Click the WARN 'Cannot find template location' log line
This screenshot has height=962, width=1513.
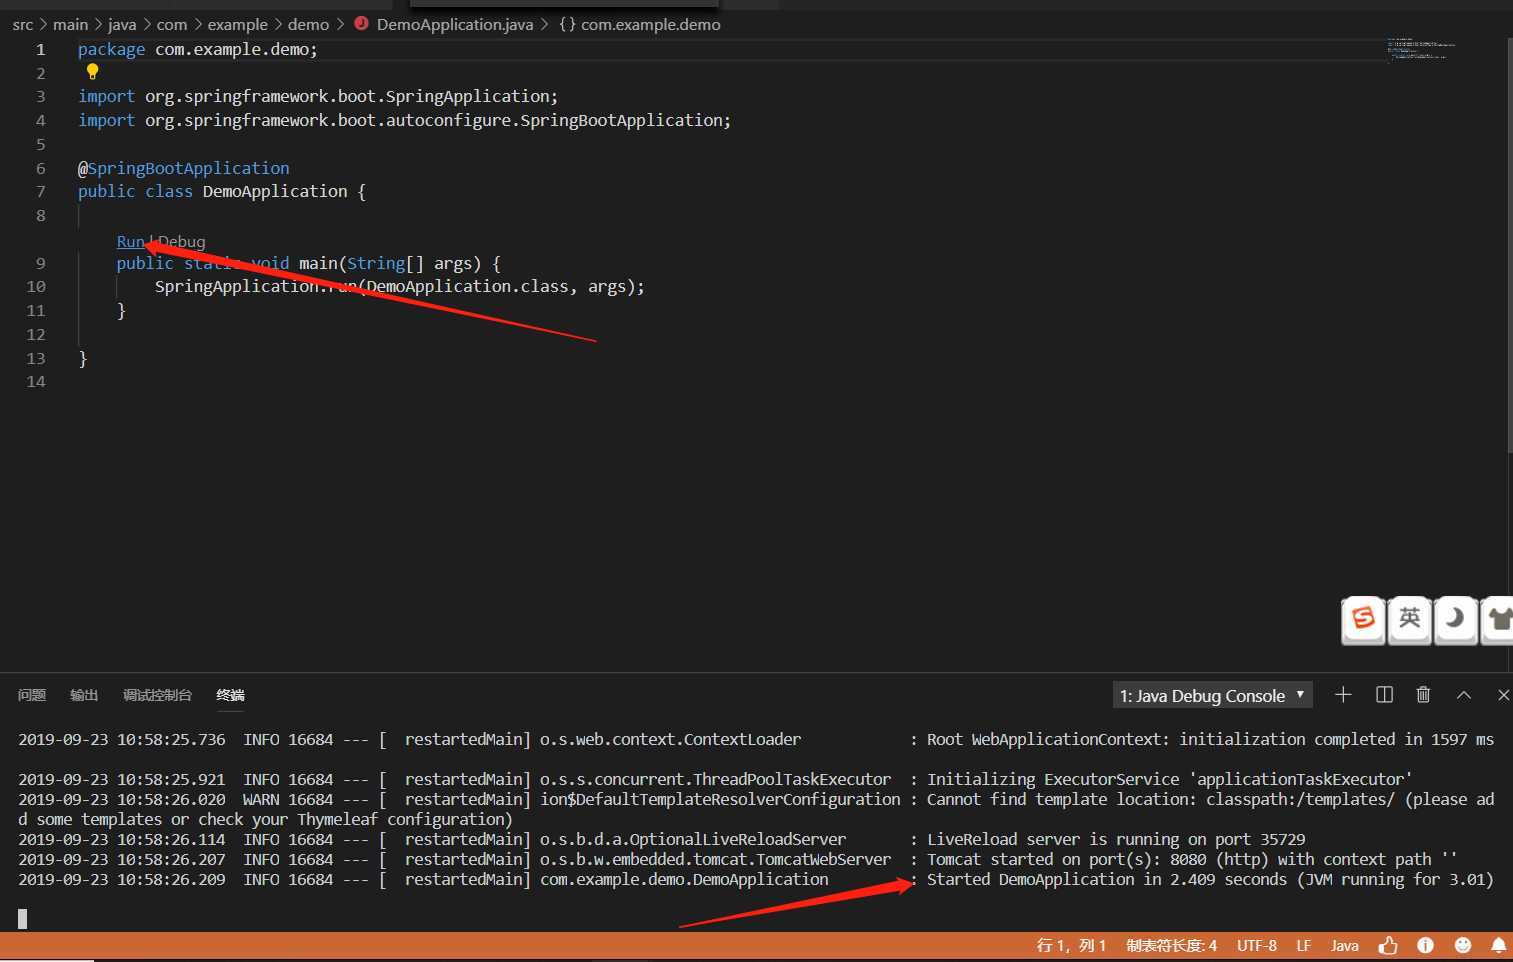[756, 809]
